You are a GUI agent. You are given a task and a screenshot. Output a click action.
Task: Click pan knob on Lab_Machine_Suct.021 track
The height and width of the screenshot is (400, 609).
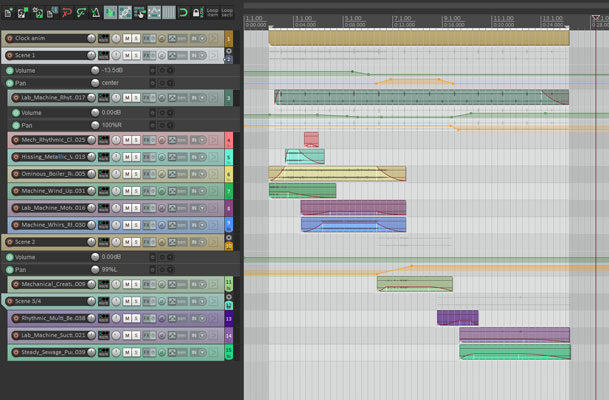(116, 335)
